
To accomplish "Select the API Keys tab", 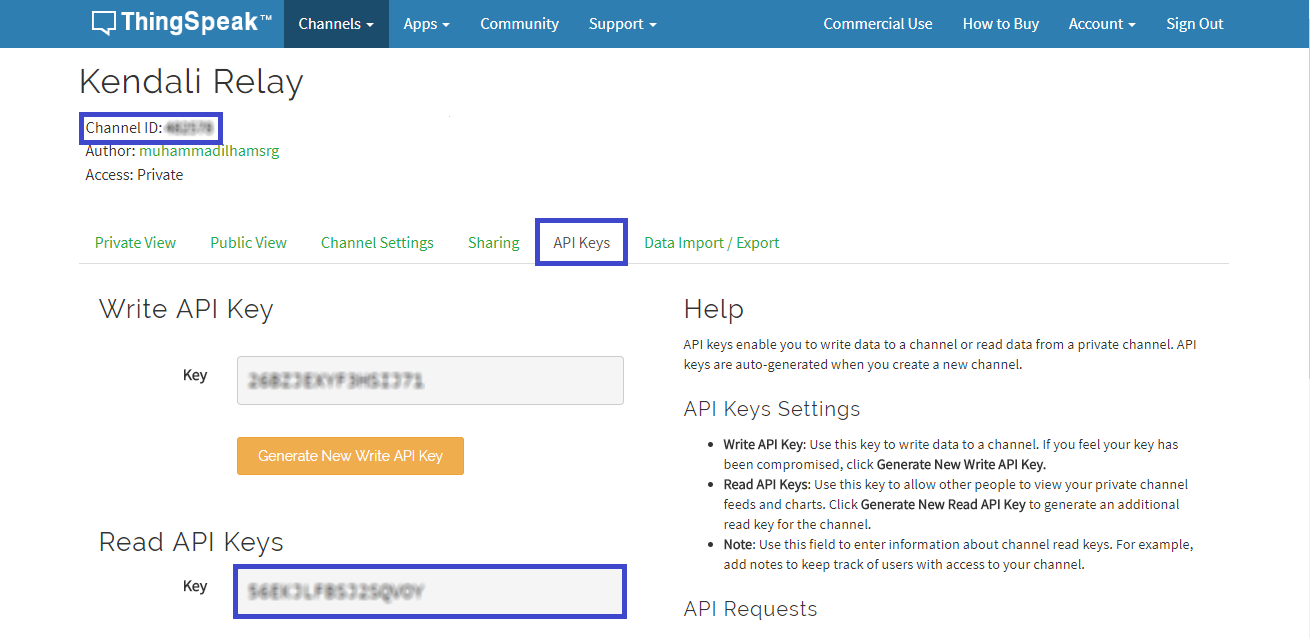I will [x=582, y=243].
